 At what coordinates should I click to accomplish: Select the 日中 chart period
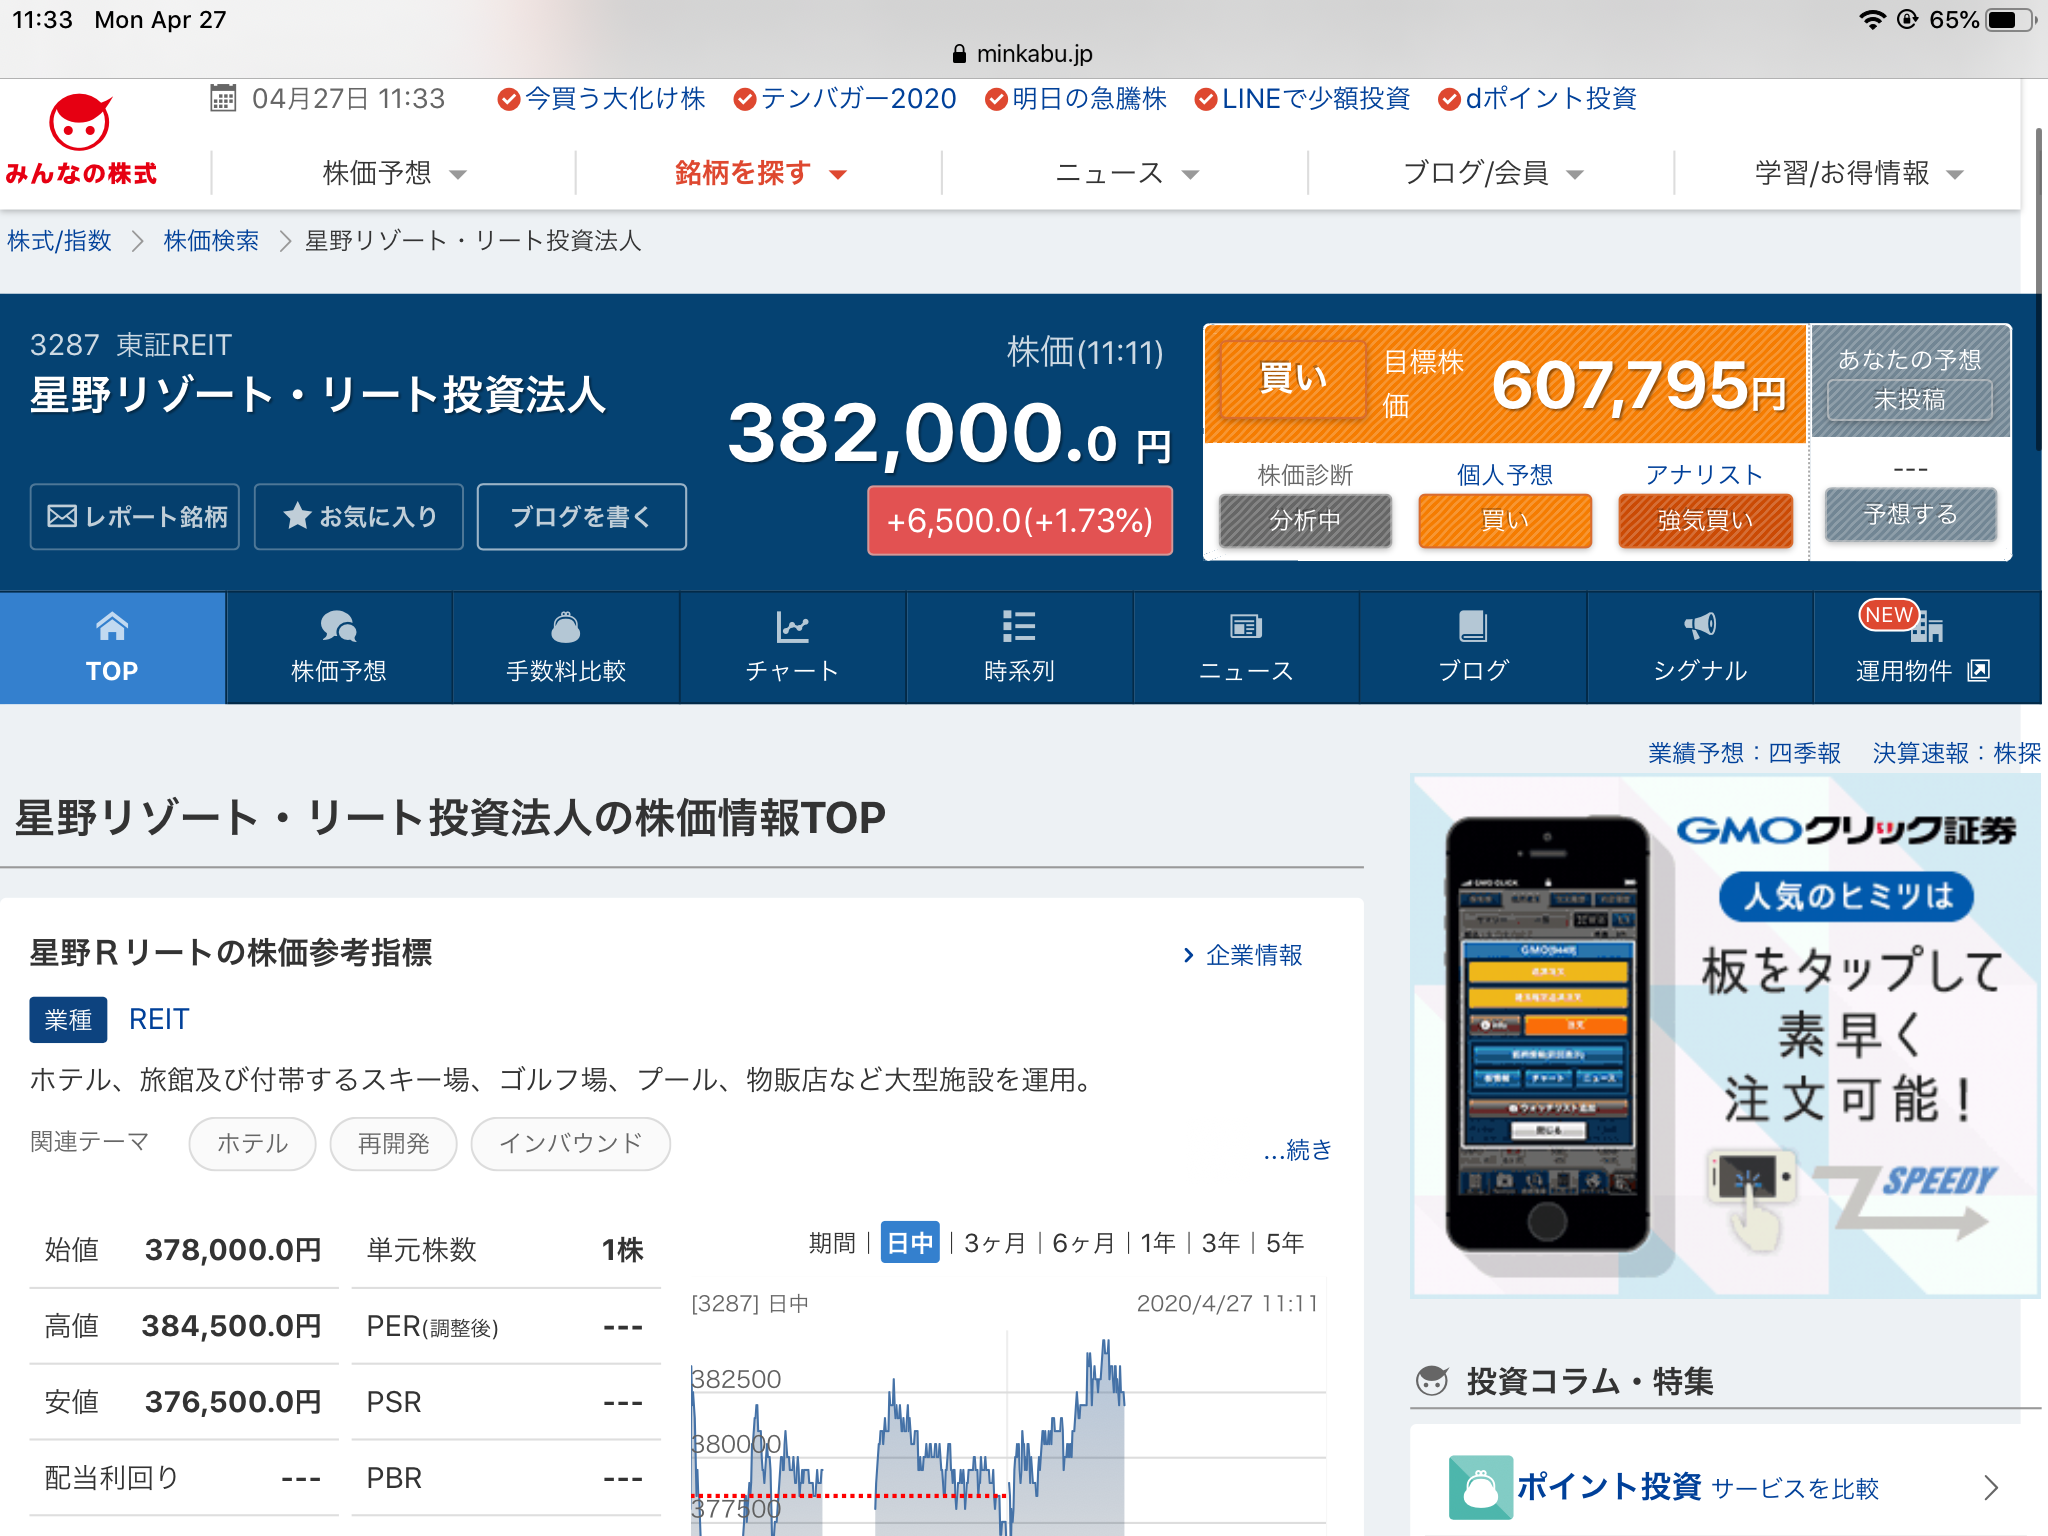click(910, 1243)
